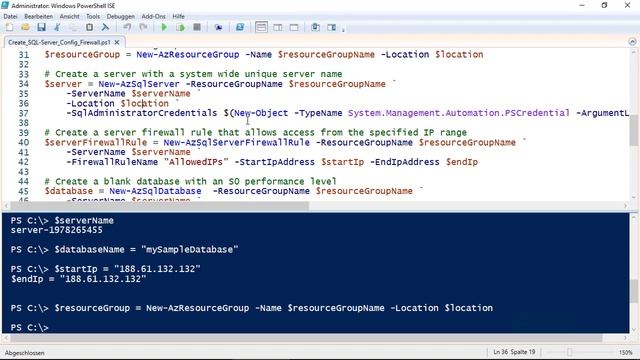Screen dimensions: 640x360
Task: Save the script with the floppy disk icon
Action: (x=41, y=27)
